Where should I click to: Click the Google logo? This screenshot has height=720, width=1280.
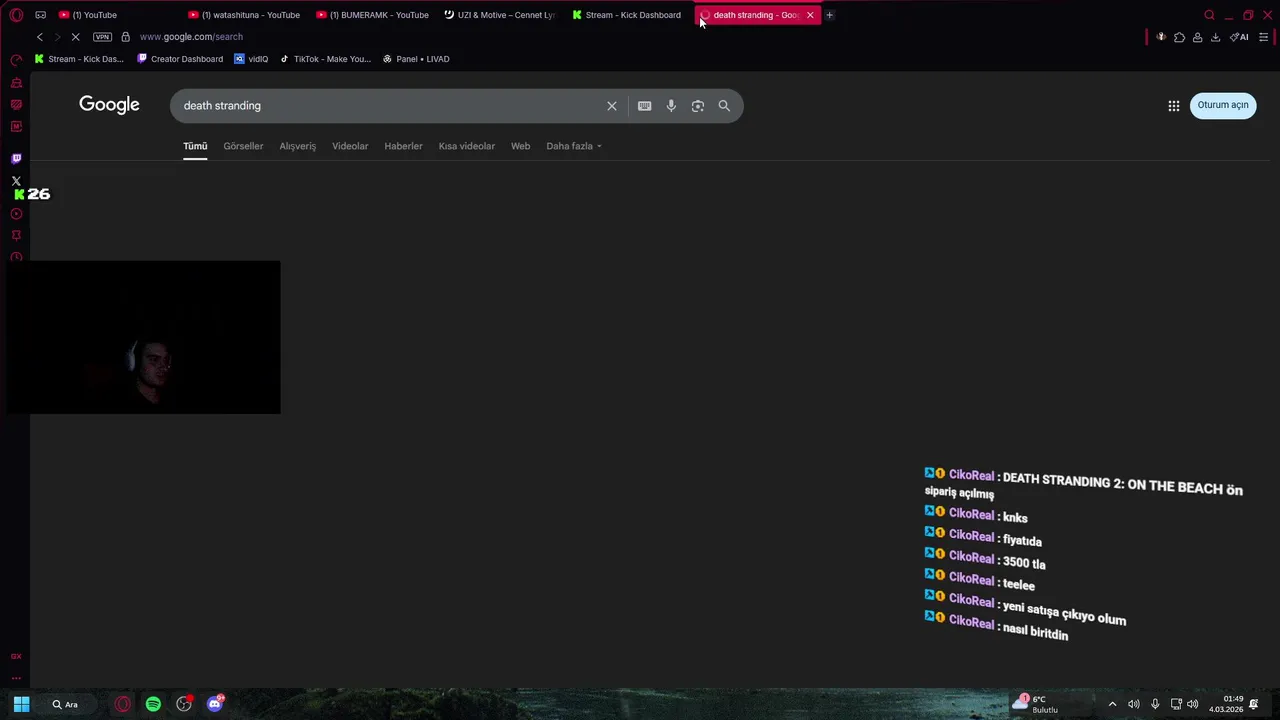[x=109, y=105]
